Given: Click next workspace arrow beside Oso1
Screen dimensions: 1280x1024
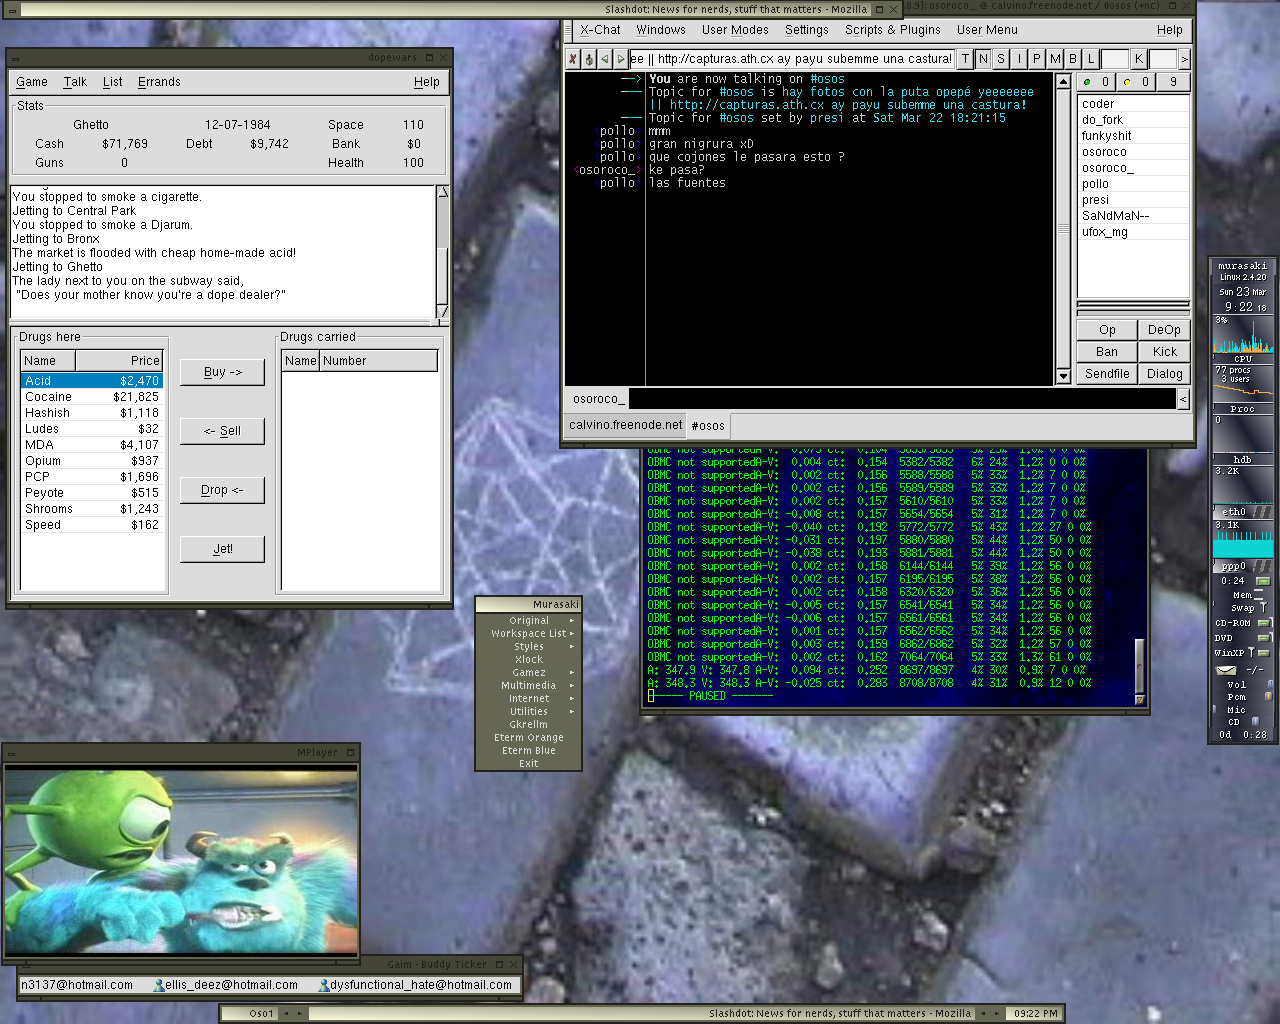Looking at the screenshot, I should [x=300, y=1013].
